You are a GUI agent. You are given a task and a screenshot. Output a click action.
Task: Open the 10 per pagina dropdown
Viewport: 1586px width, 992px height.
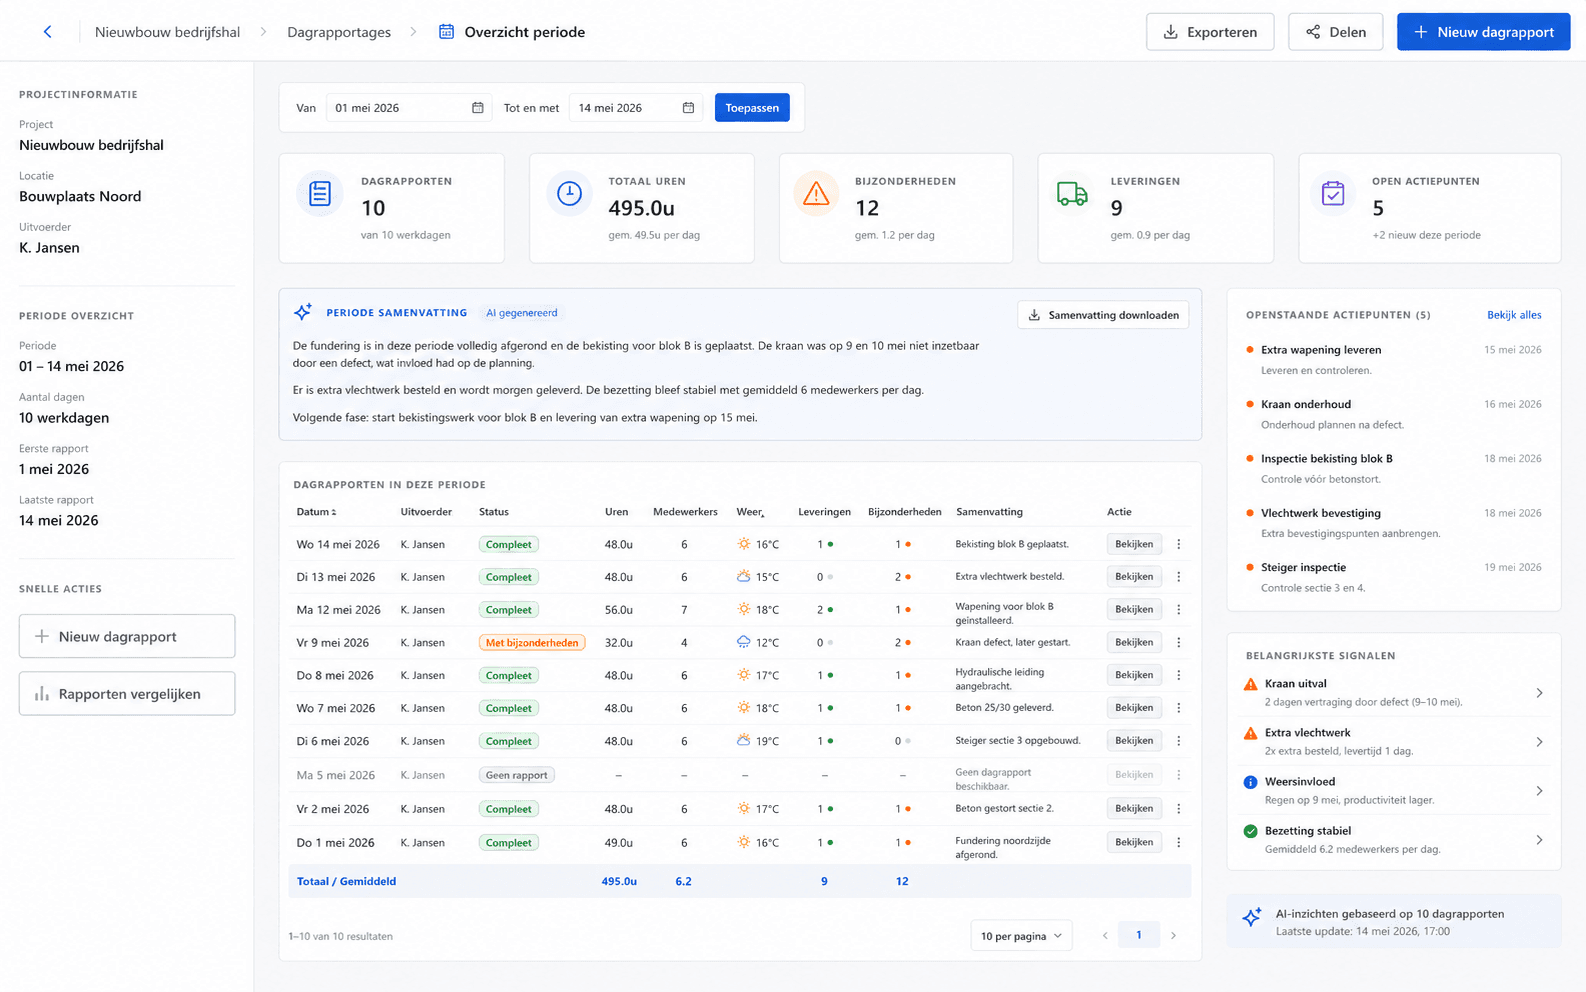click(1021, 936)
